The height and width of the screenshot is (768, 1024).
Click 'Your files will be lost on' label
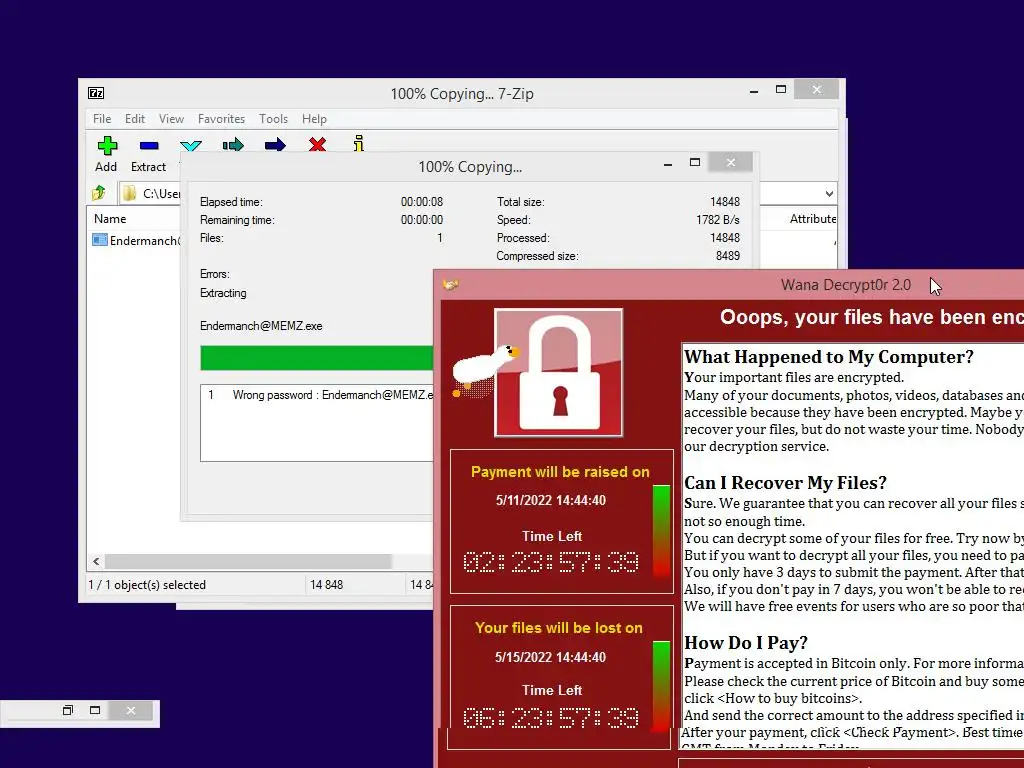point(559,628)
